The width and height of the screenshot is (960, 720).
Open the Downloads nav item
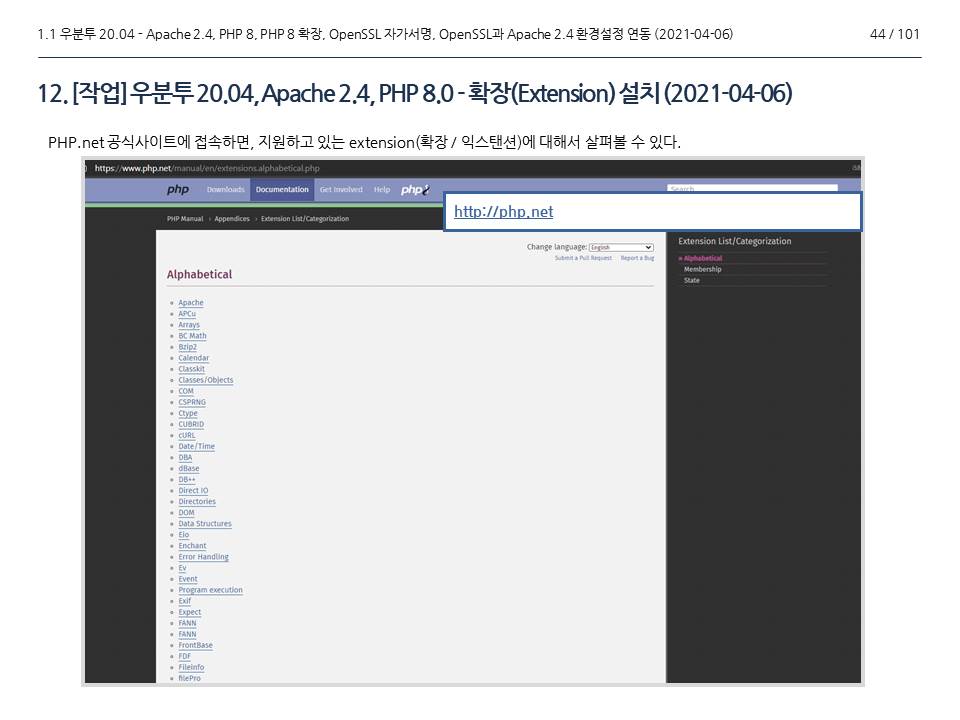[x=225, y=190]
